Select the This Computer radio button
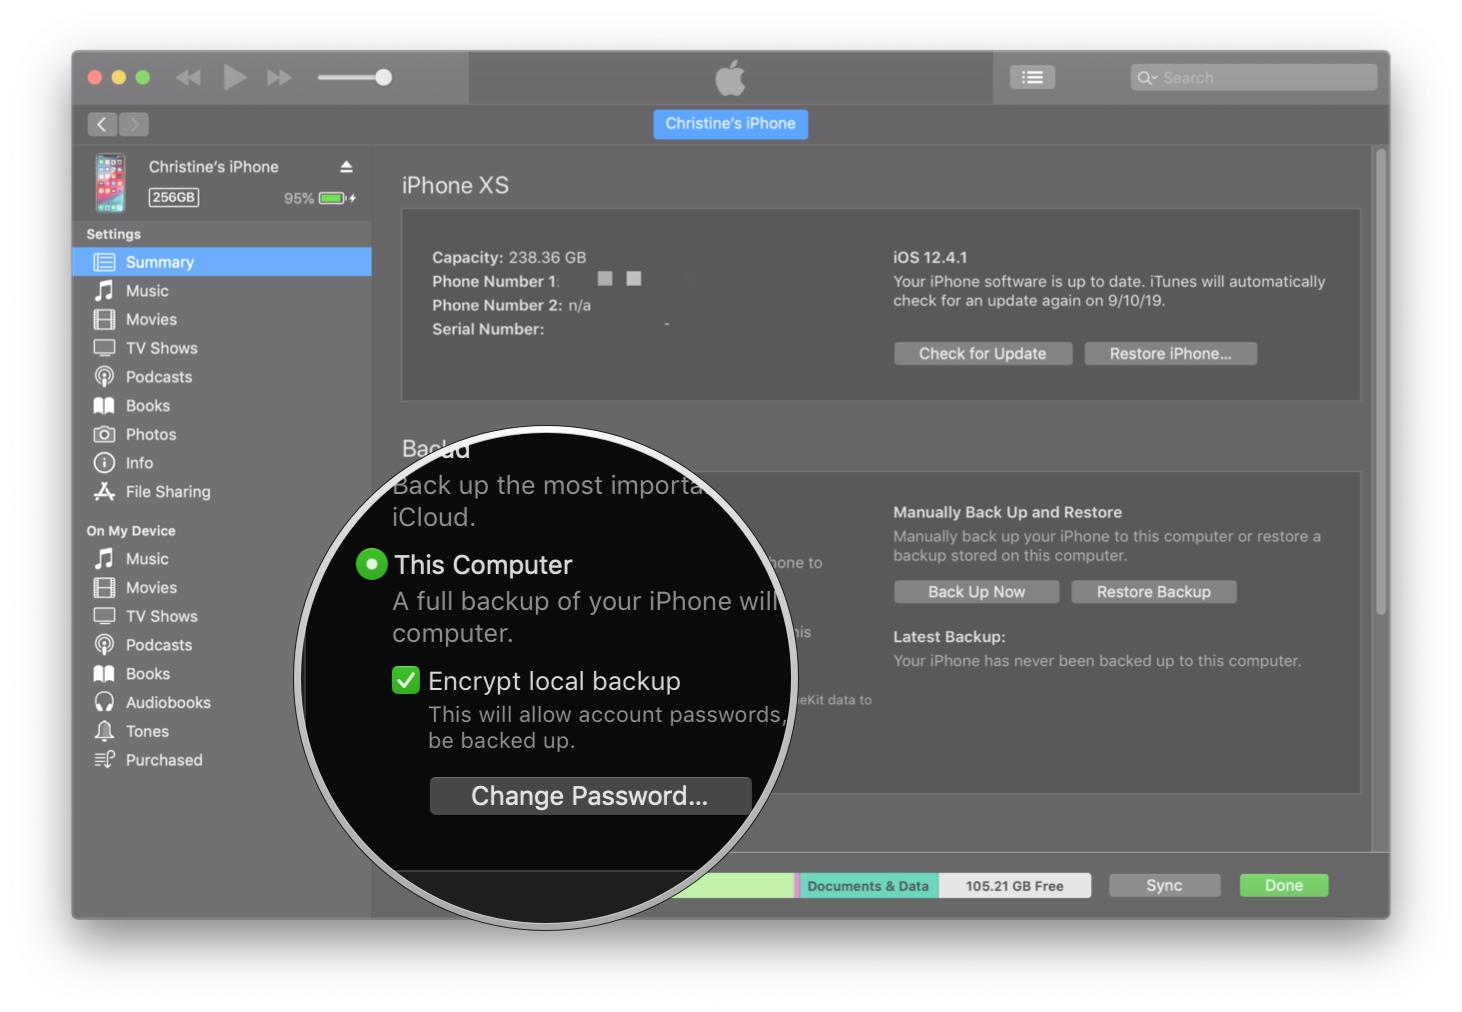The height and width of the screenshot is (1012, 1462). click(x=371, y=565)
